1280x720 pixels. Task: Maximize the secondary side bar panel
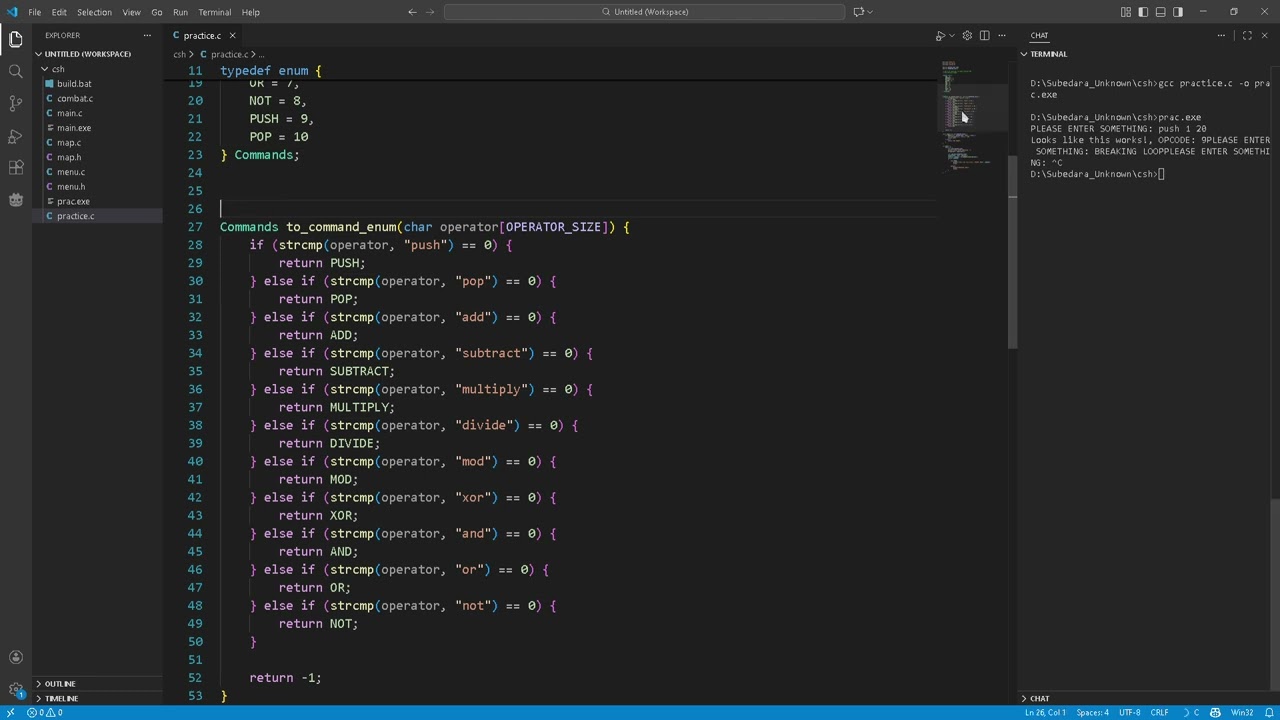(x=1247, y=36)
